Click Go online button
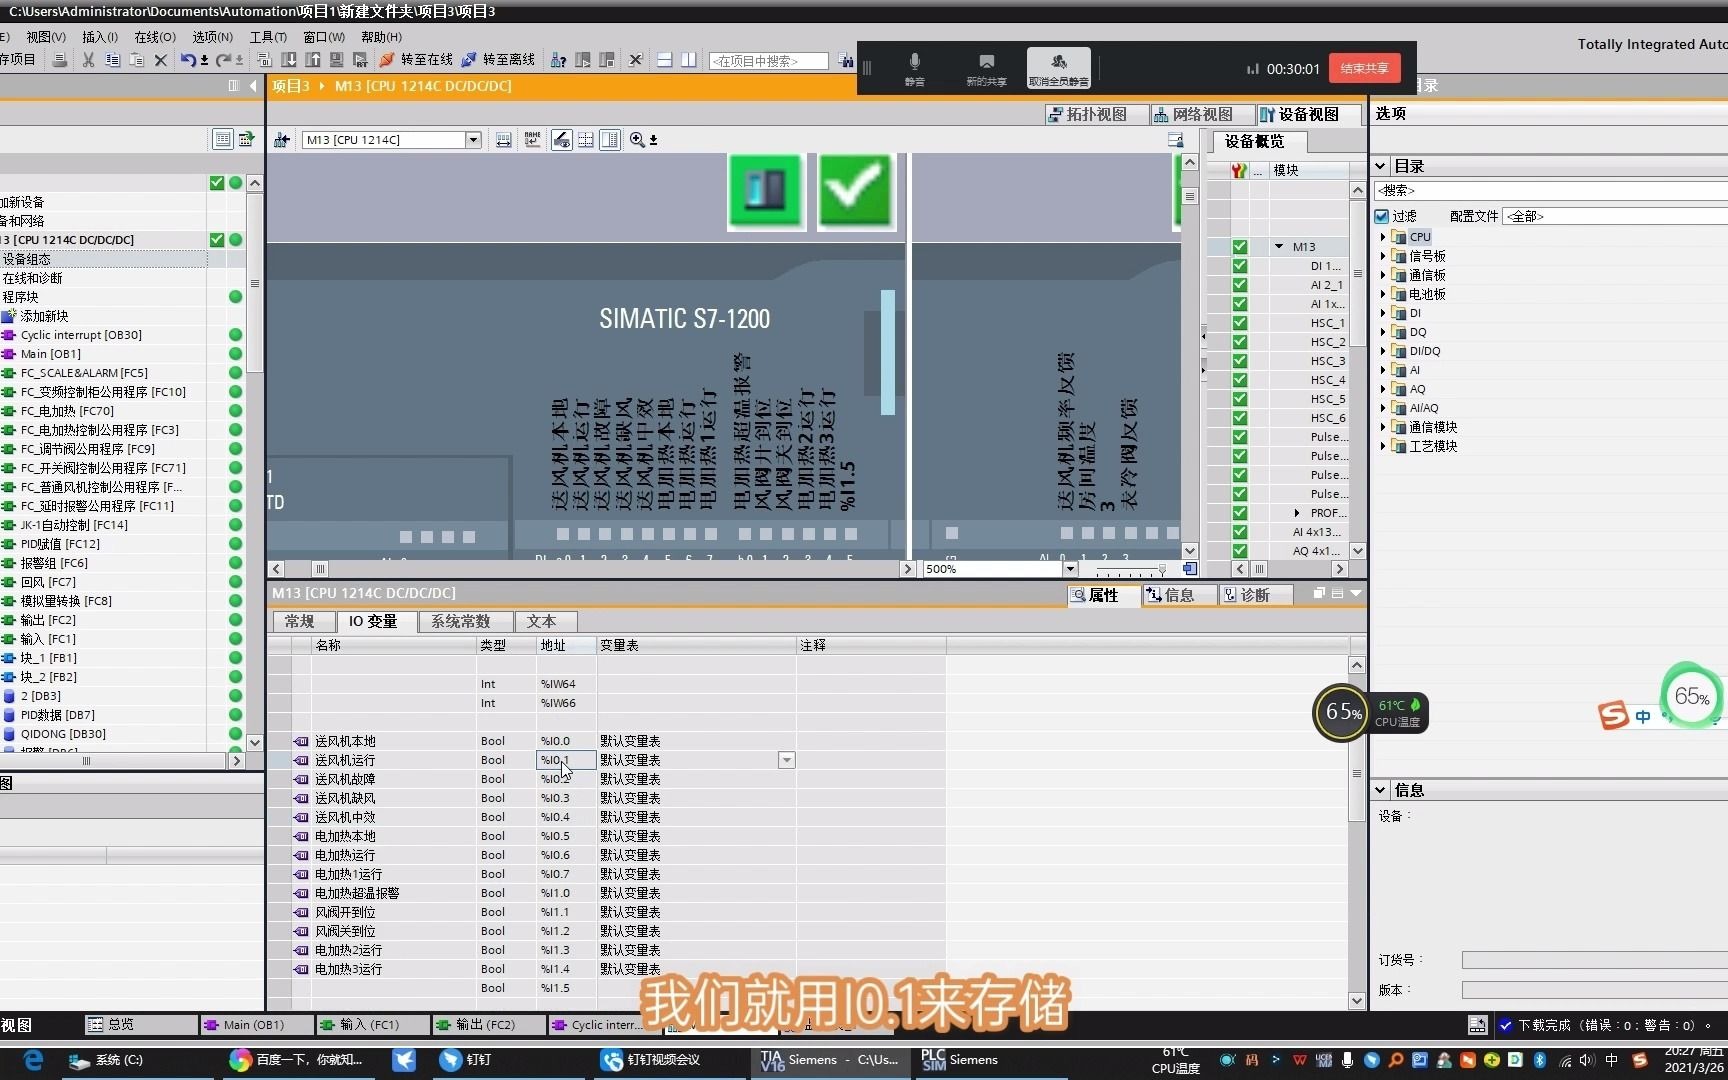 (415, 60)
